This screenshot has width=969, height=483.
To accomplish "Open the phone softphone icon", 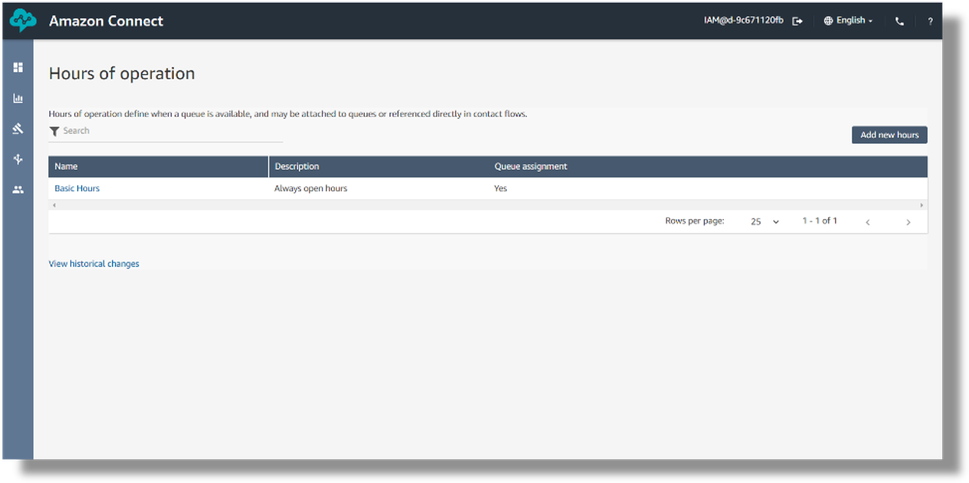I will 899,21.
